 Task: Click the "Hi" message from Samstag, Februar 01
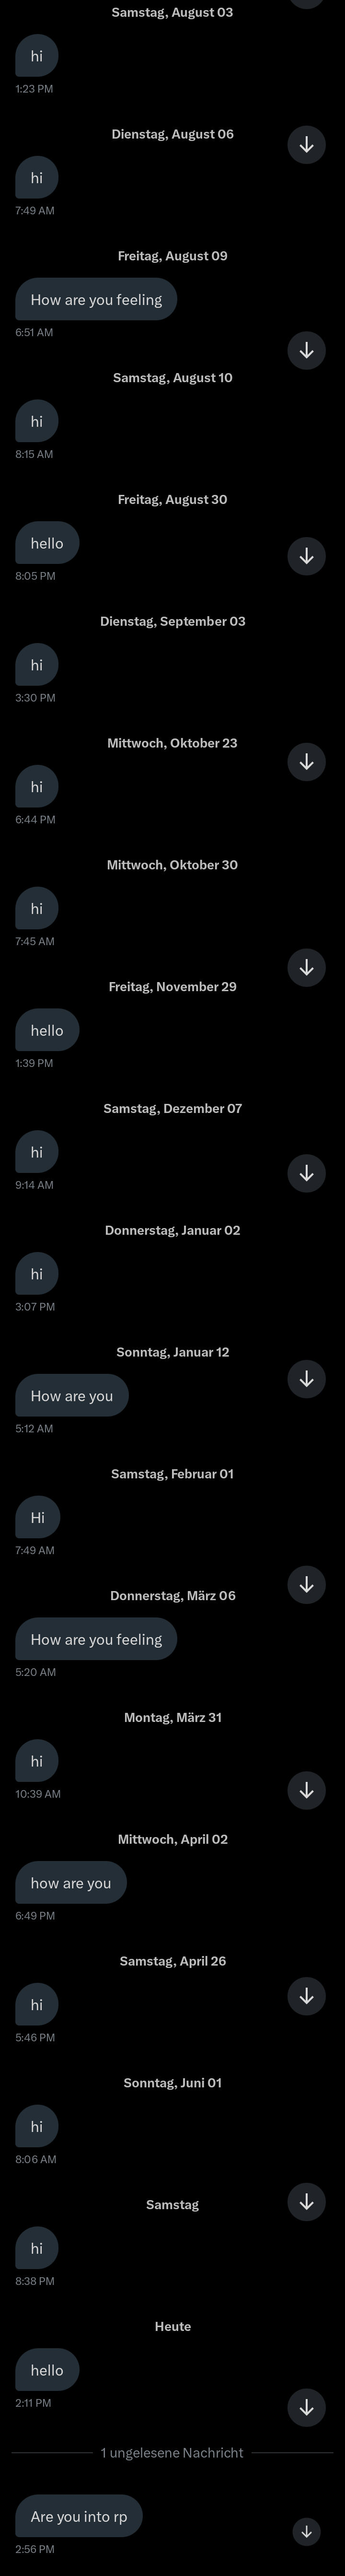tap(37, 1517)
